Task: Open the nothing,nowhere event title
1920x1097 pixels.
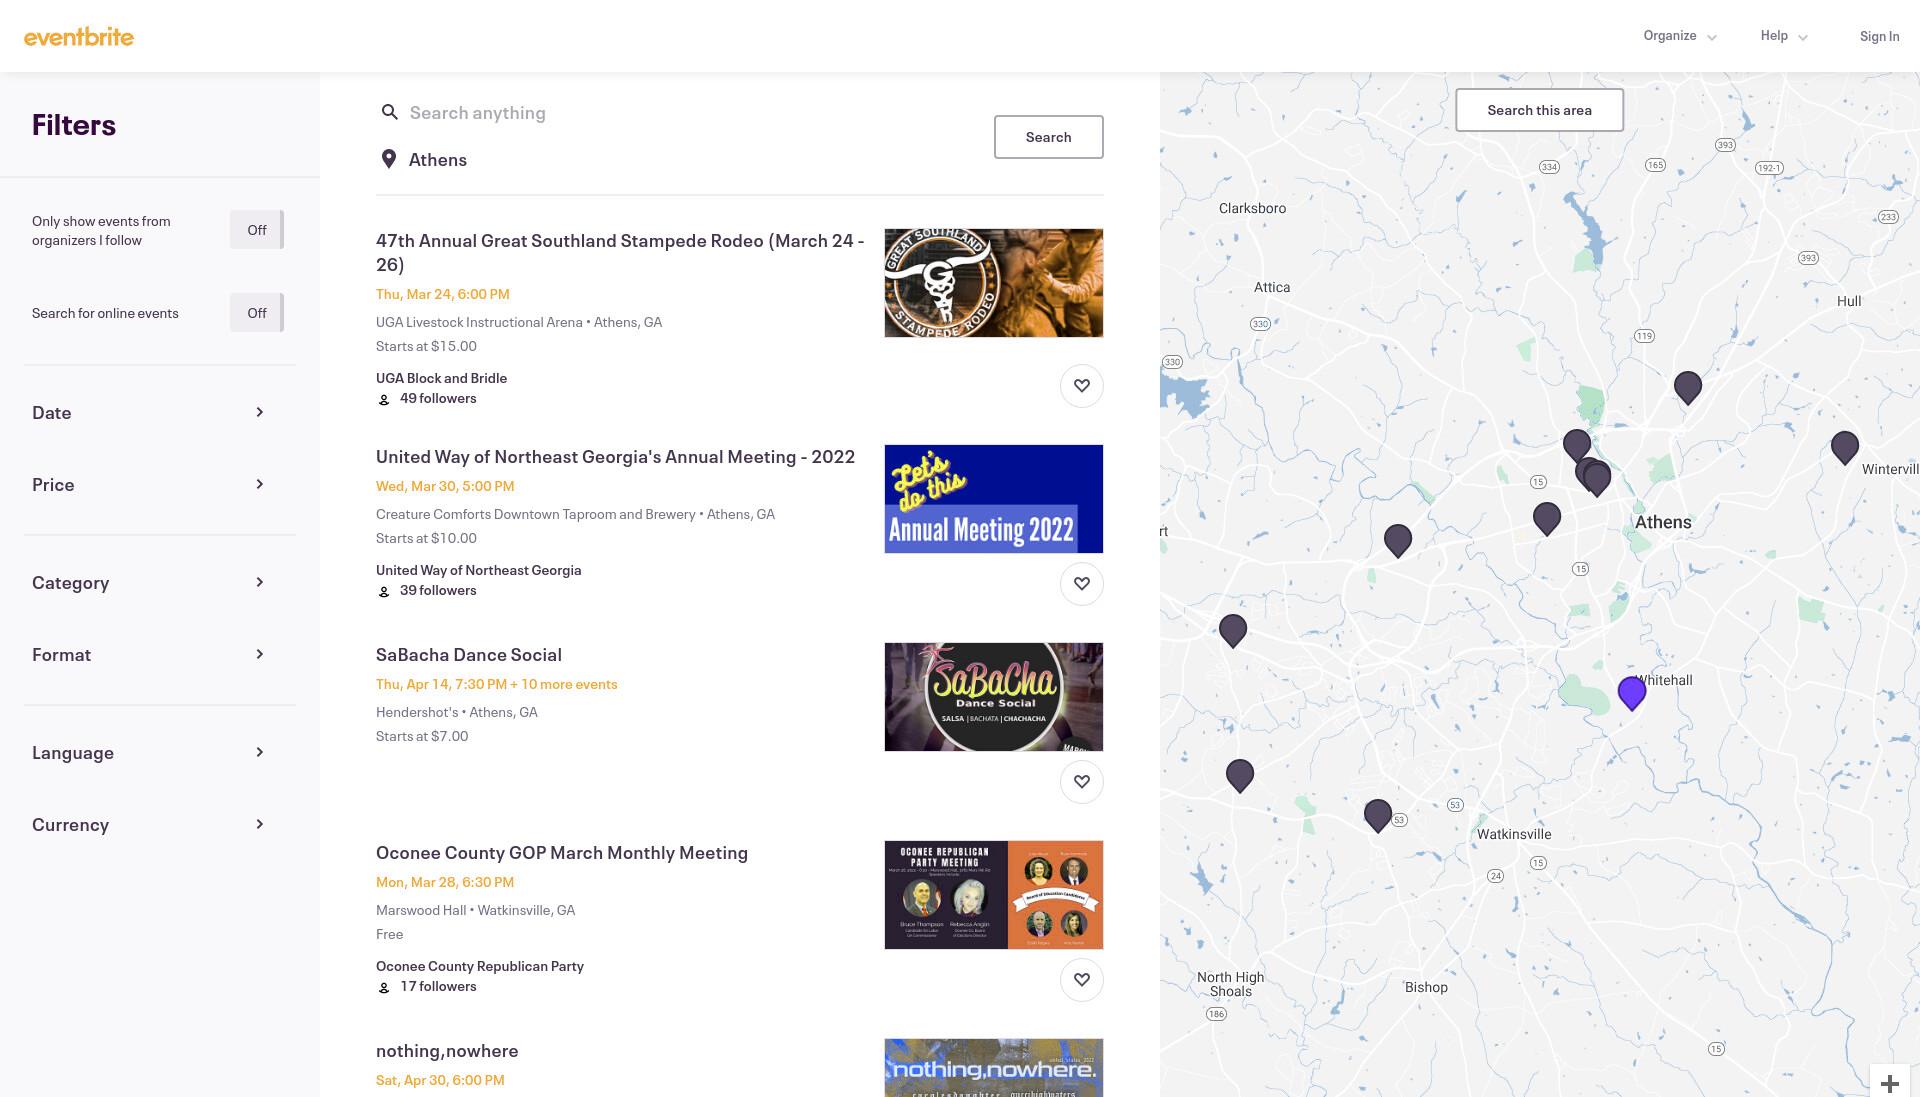Action: 447,1051
